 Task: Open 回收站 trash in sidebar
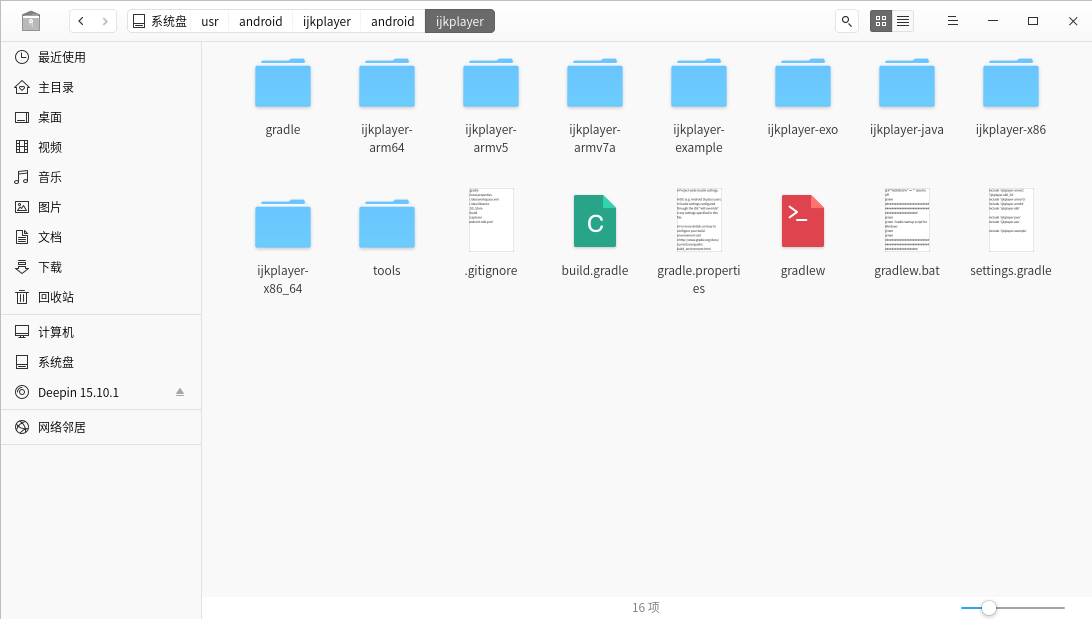tap(101, 297)
